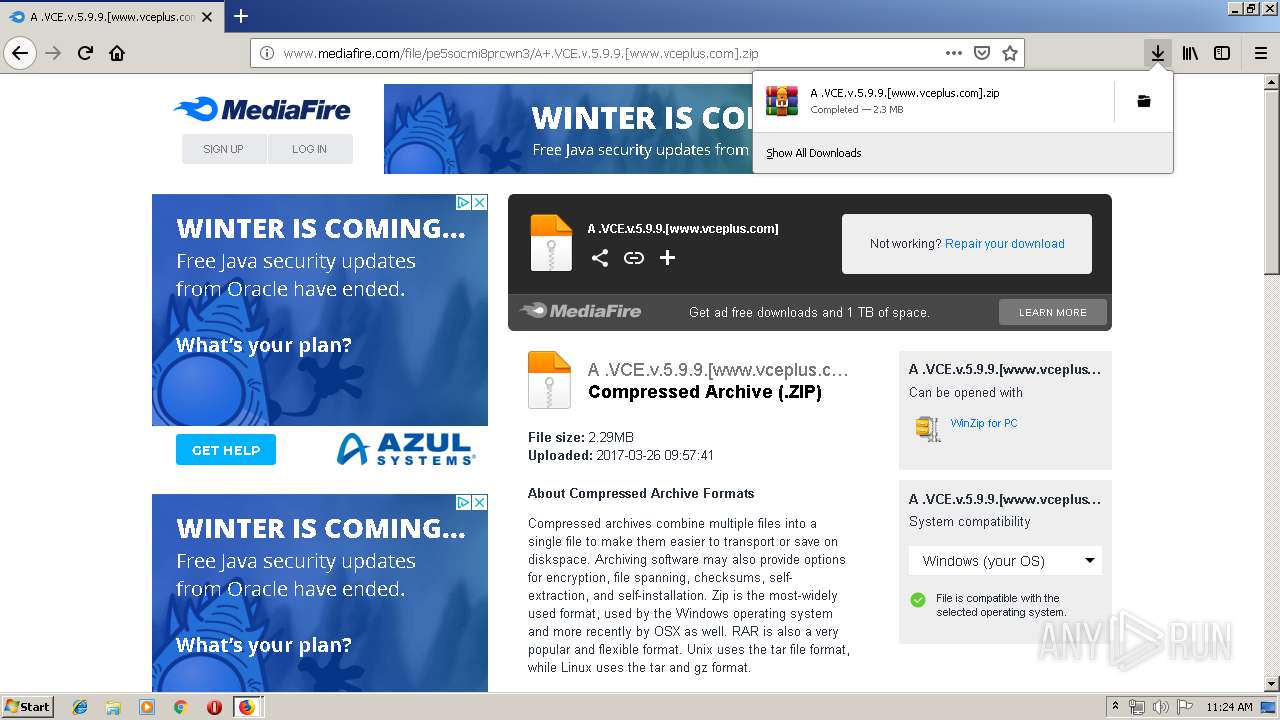The image size is (1280, 720).
Task: Click the MediaFire logo
Action: pos(262,110)
